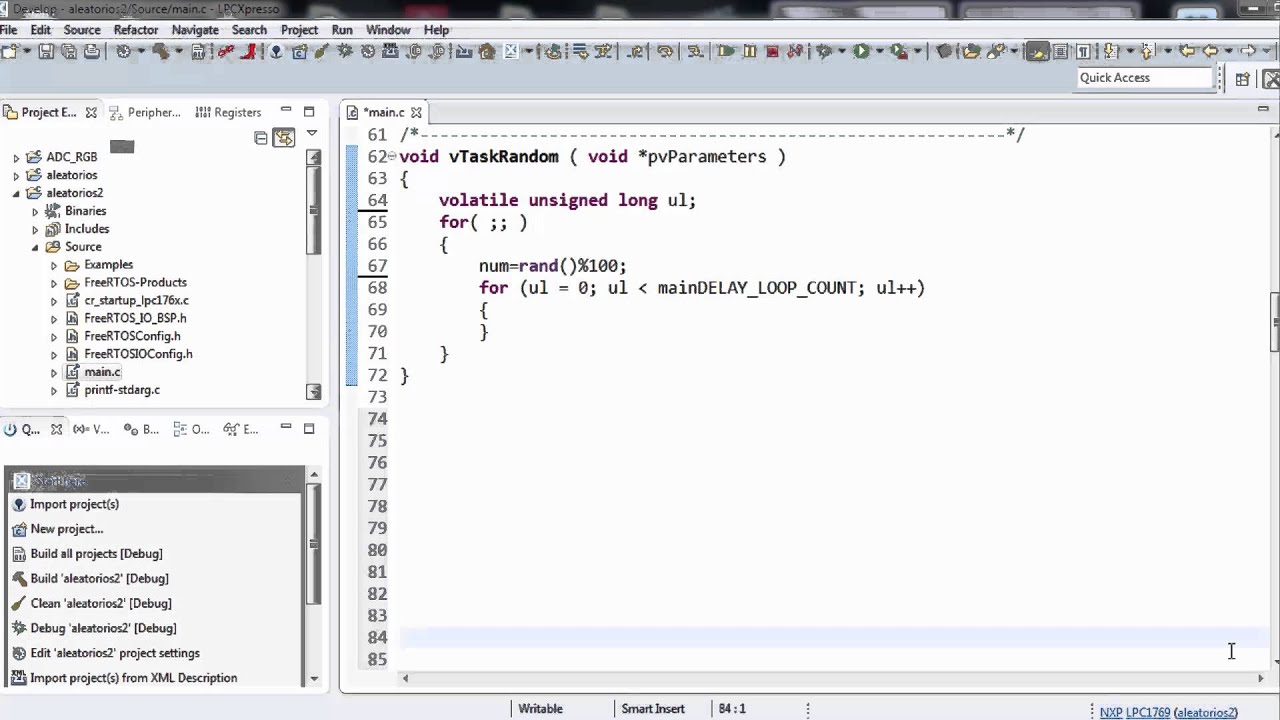Click the green Resume debug icon
The image size is (1280, 720).
[x=726, y=51]
